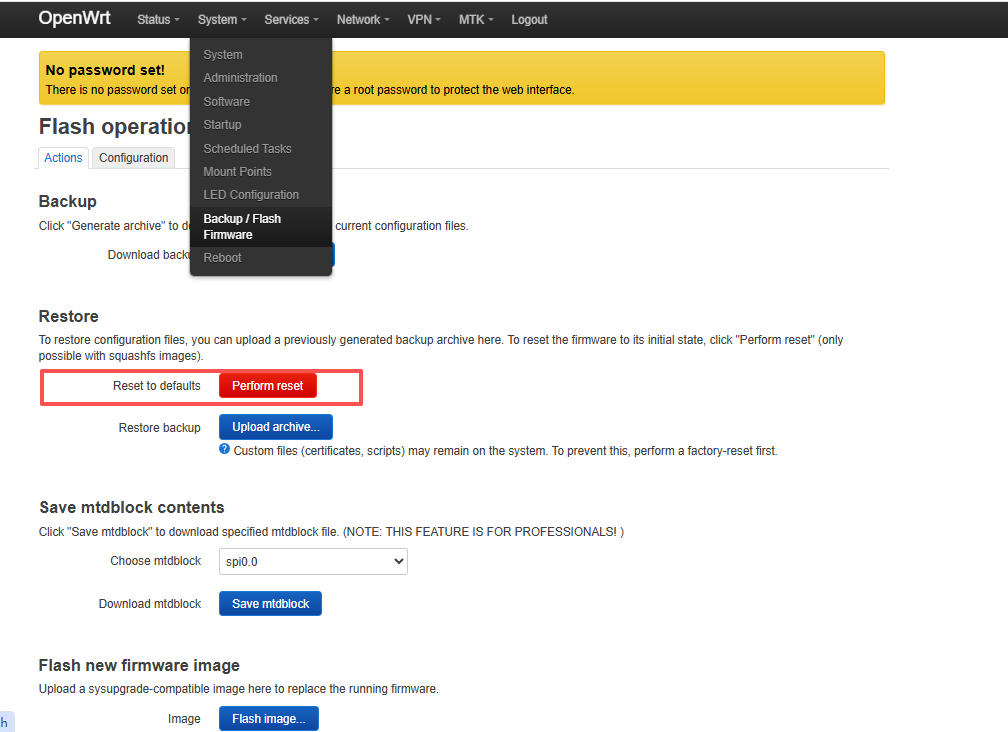Screen dimensions: 1008x732
Task: Switch to the Configuration tab
Action: 133,158
